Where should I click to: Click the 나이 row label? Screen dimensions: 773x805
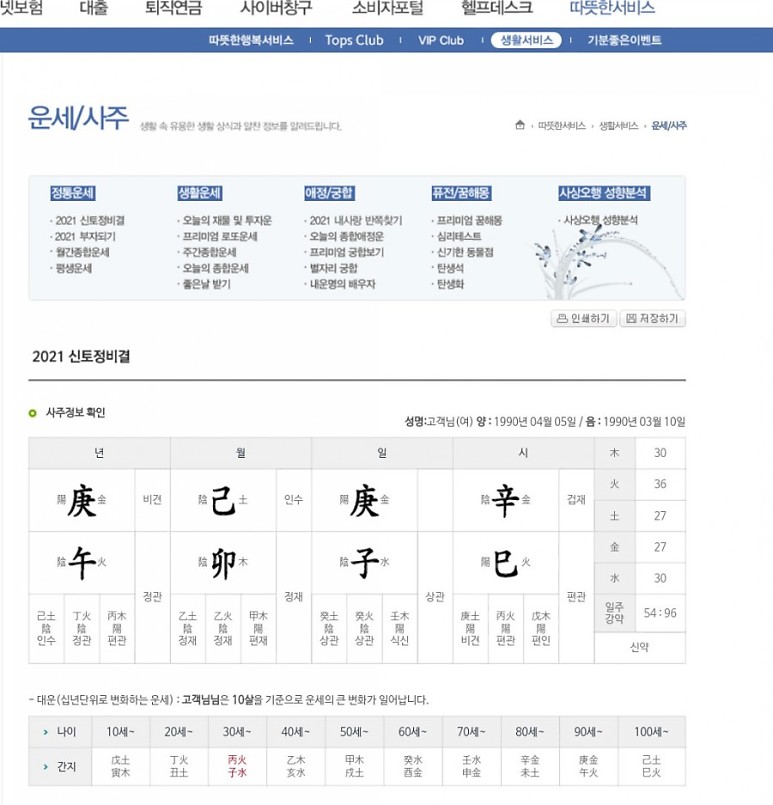61,732
